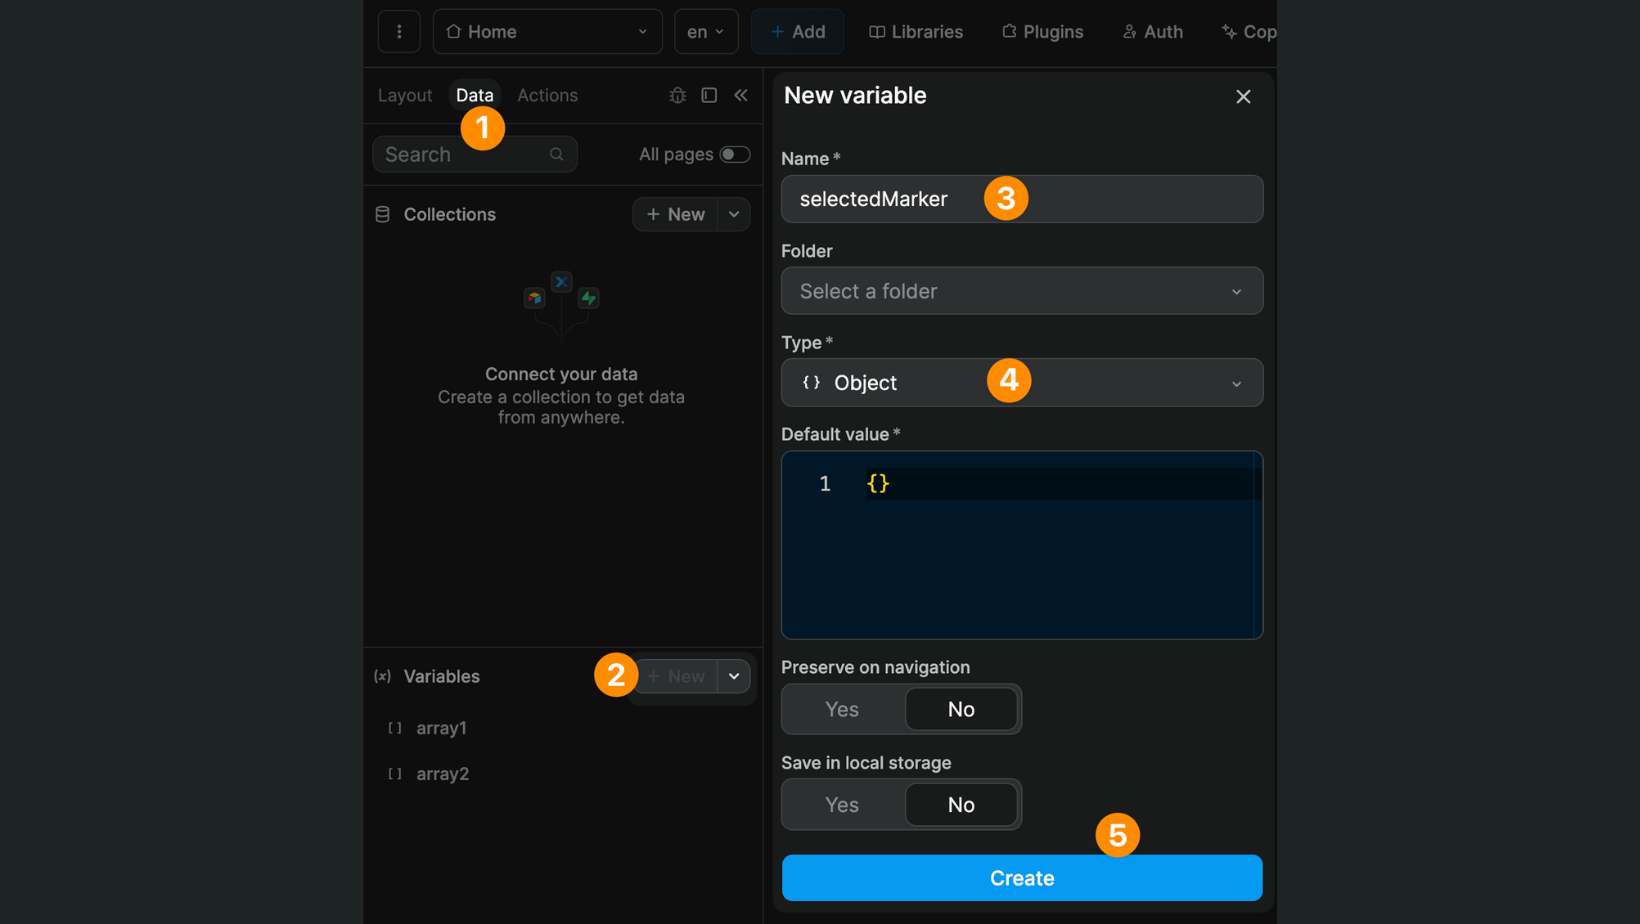Switch to the Actions tab

[x=547, y=95]
